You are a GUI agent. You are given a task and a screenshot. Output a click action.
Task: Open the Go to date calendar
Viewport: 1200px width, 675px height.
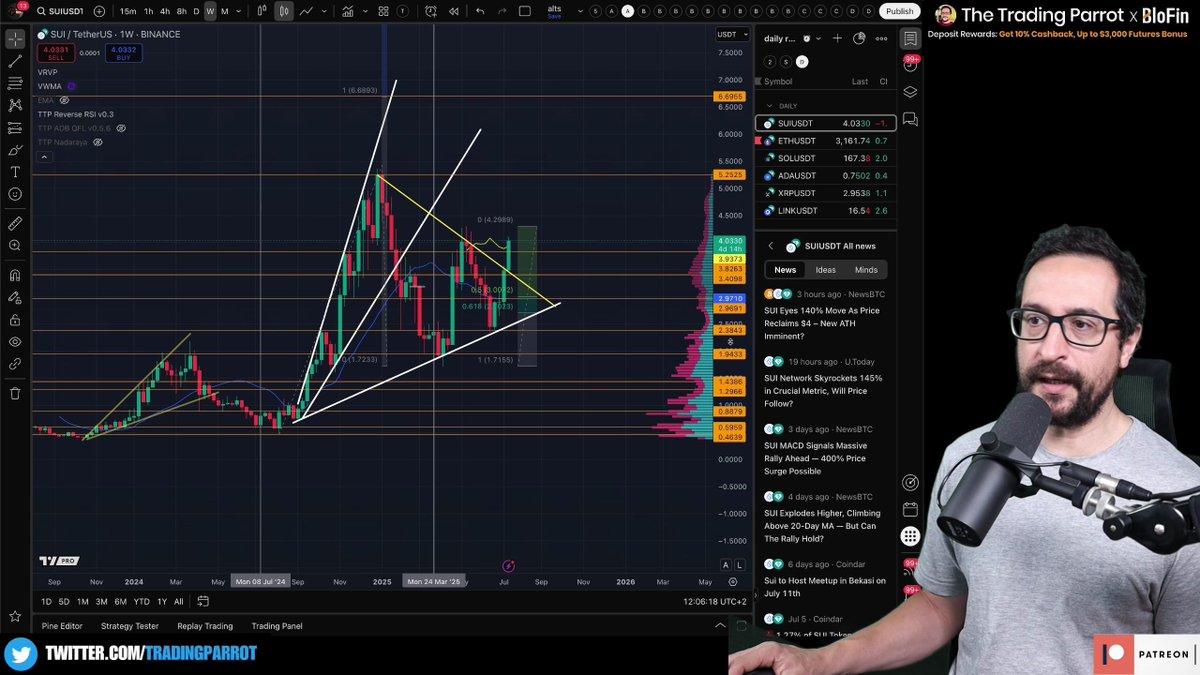203,601
